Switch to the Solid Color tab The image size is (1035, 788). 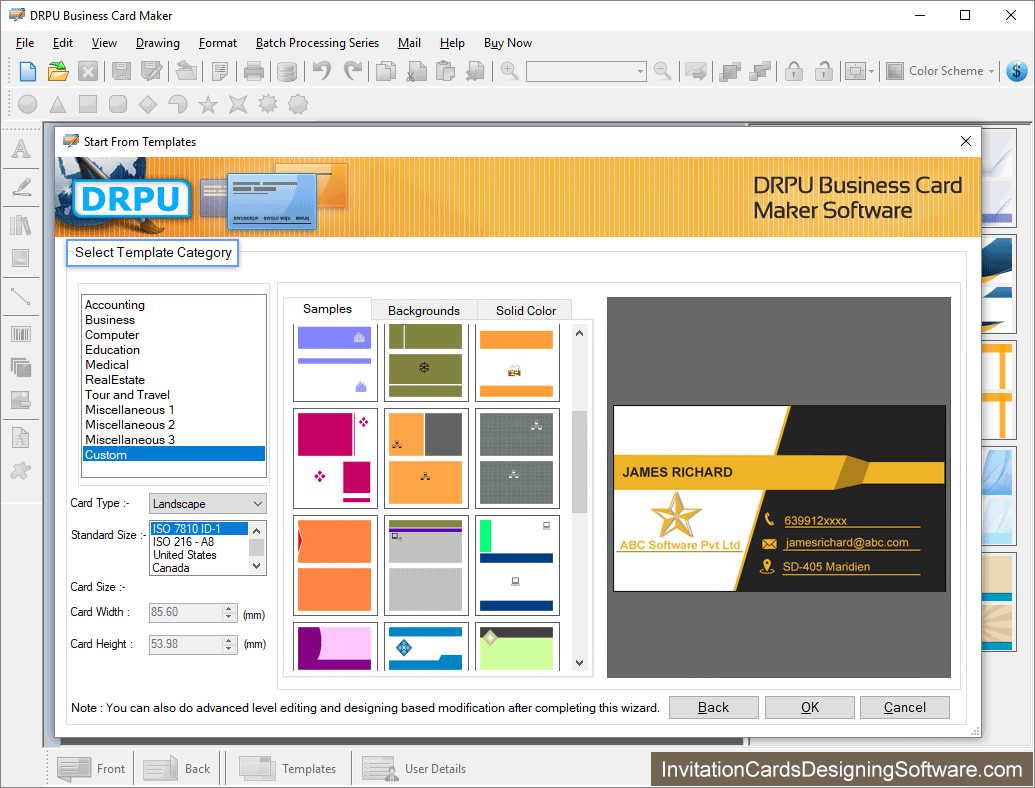(x=525, y=311)
